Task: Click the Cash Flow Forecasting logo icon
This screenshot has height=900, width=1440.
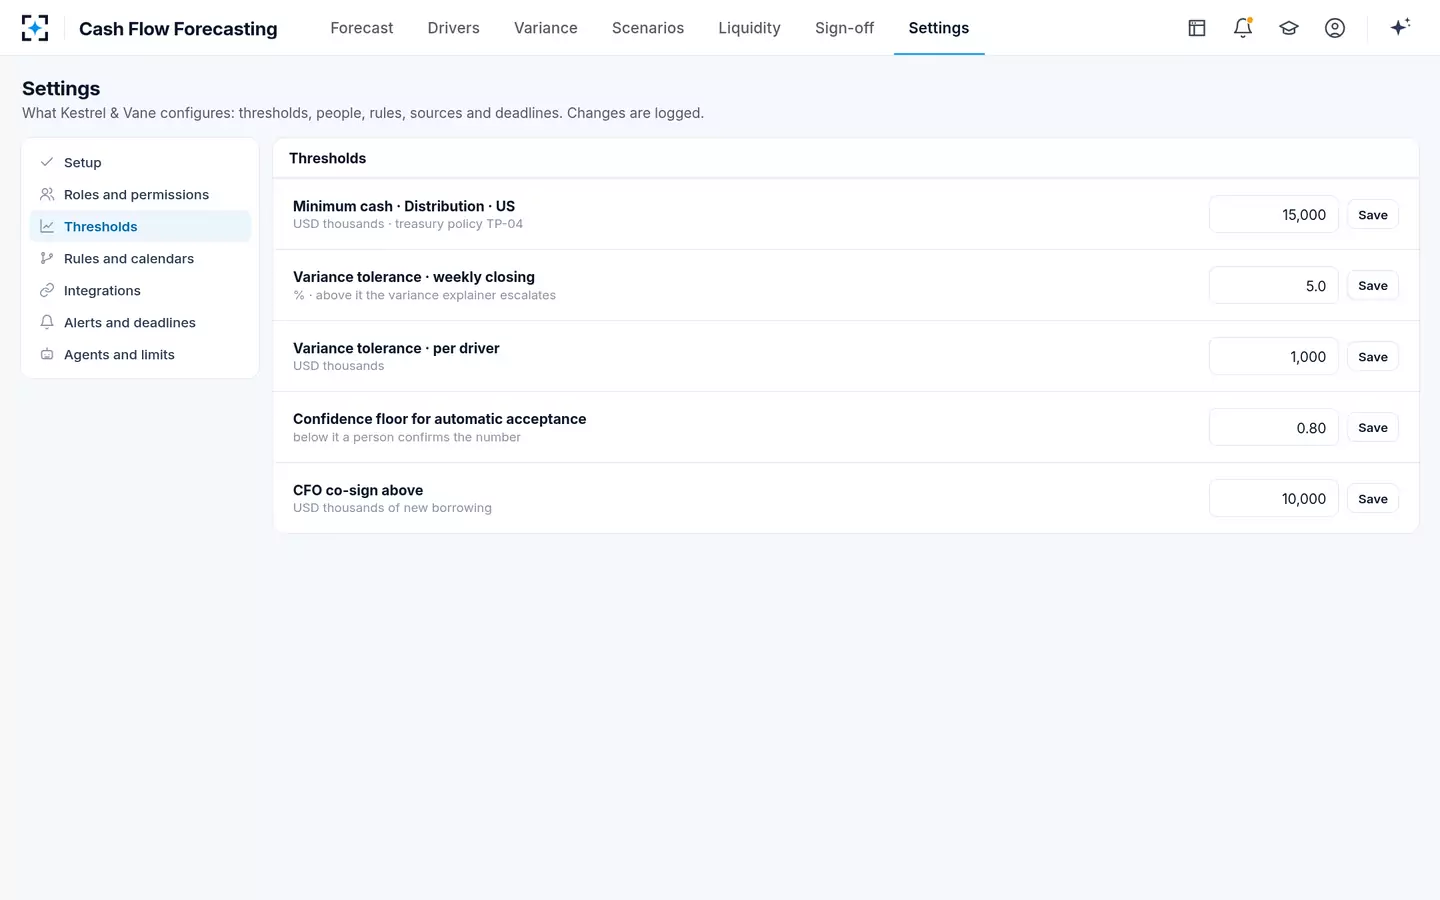Action: tap(35, 28)
